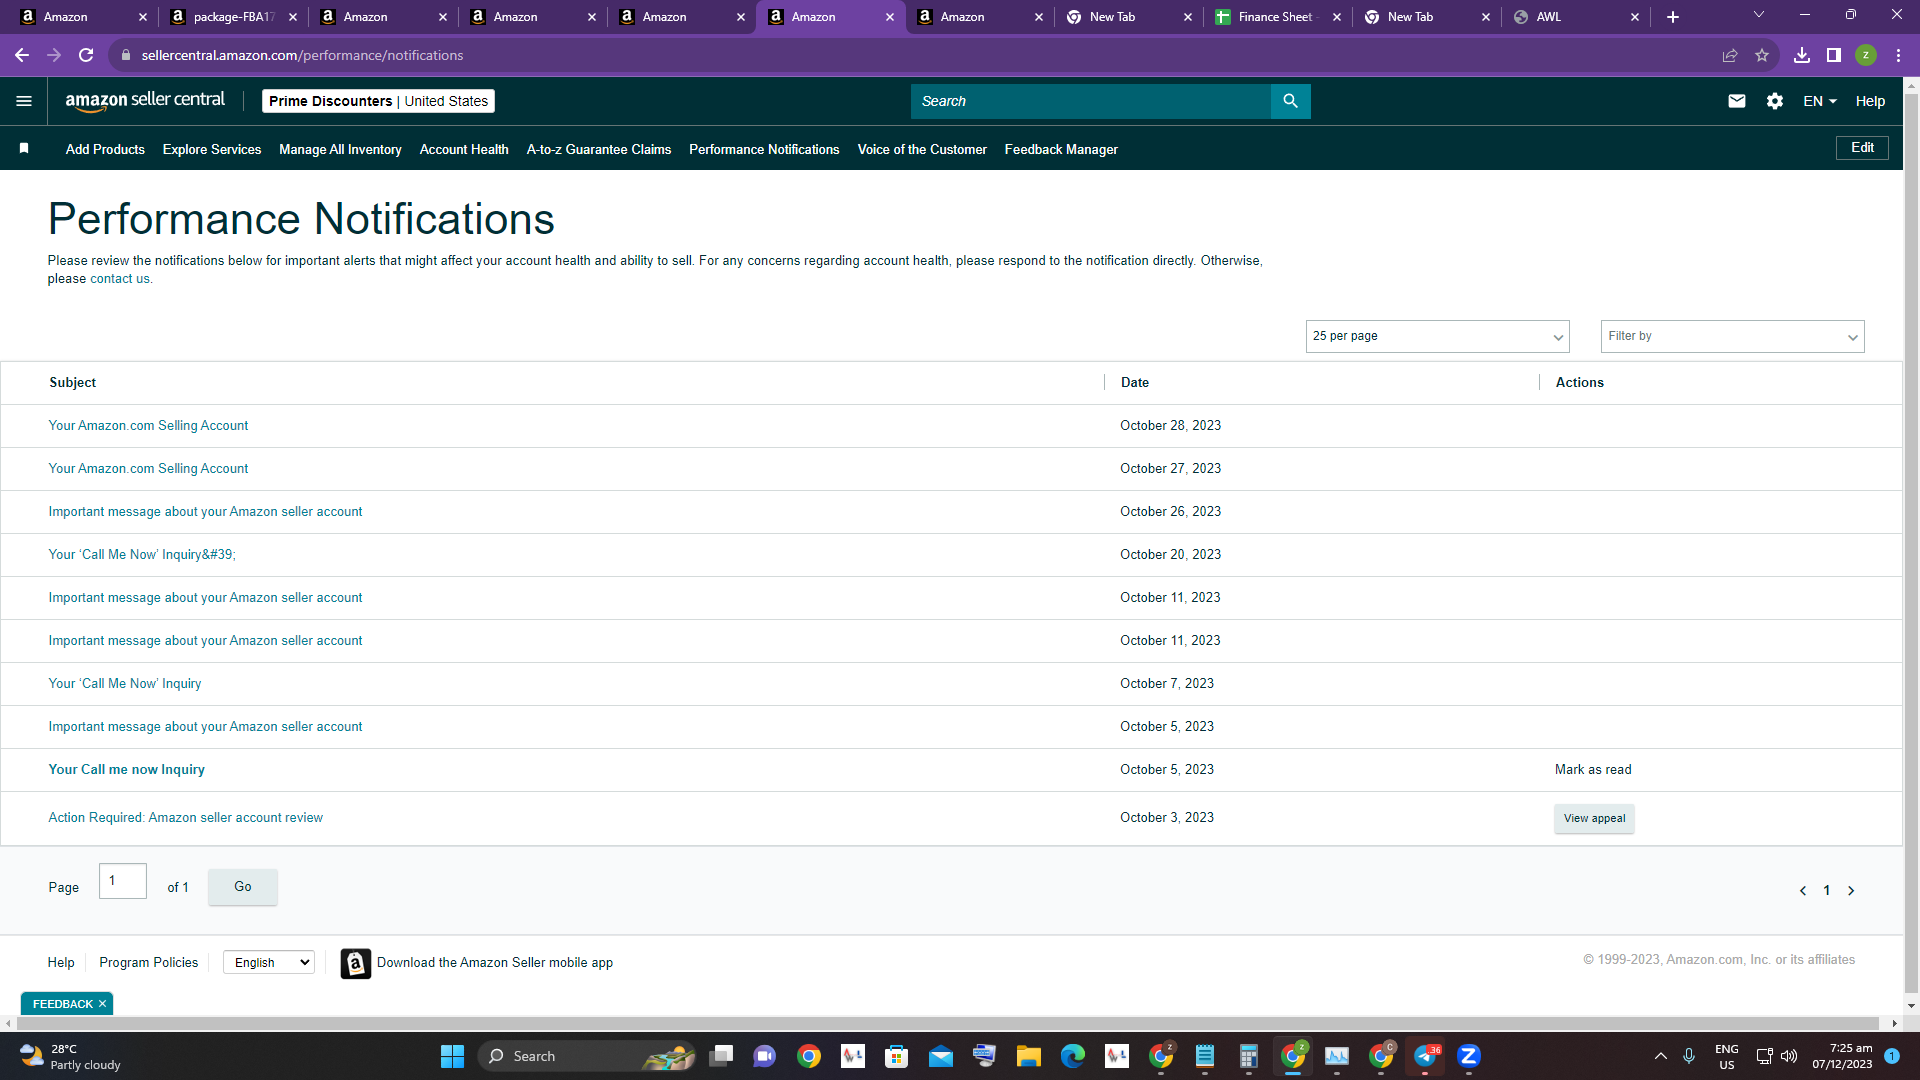Viewport: 1920px width, 1080px height.
Task: Open the weather widget showing 28°C
Action: tap(70, 1056)
